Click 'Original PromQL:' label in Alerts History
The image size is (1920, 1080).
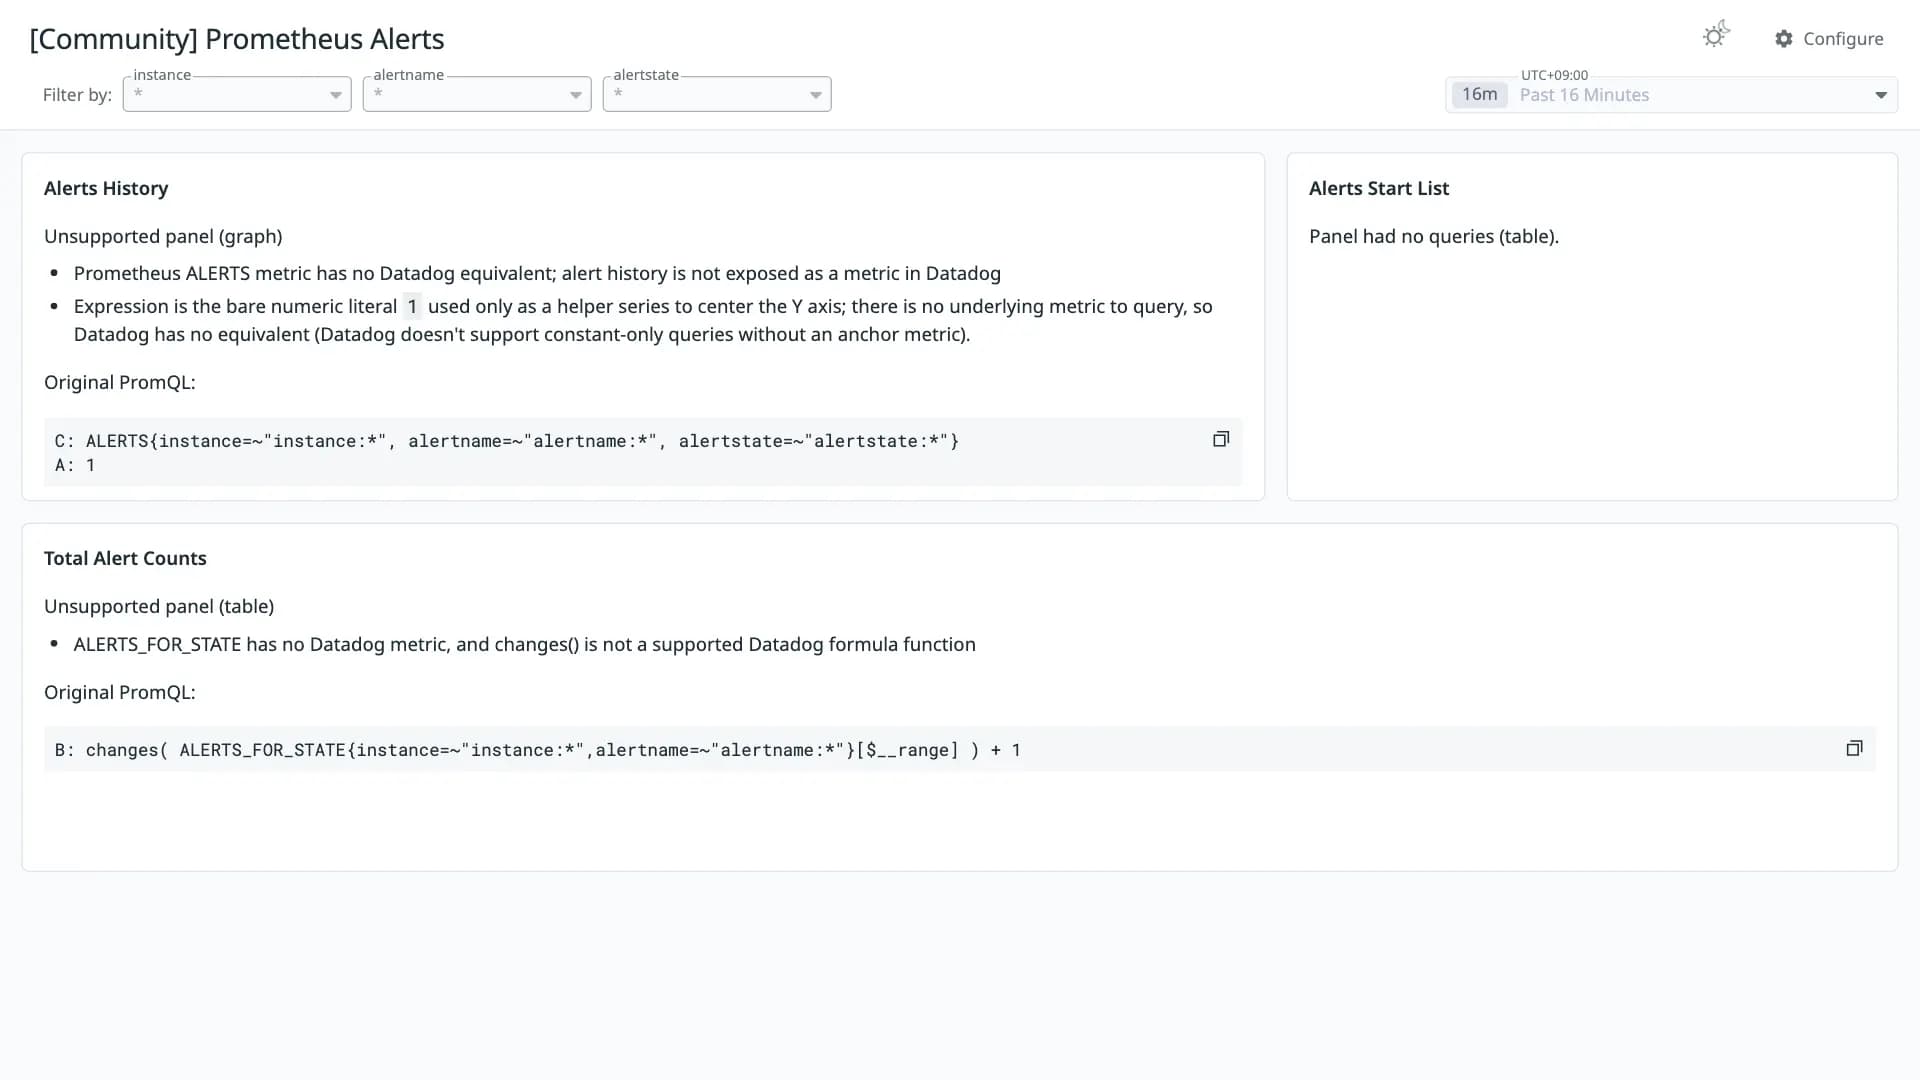[120, 382]
